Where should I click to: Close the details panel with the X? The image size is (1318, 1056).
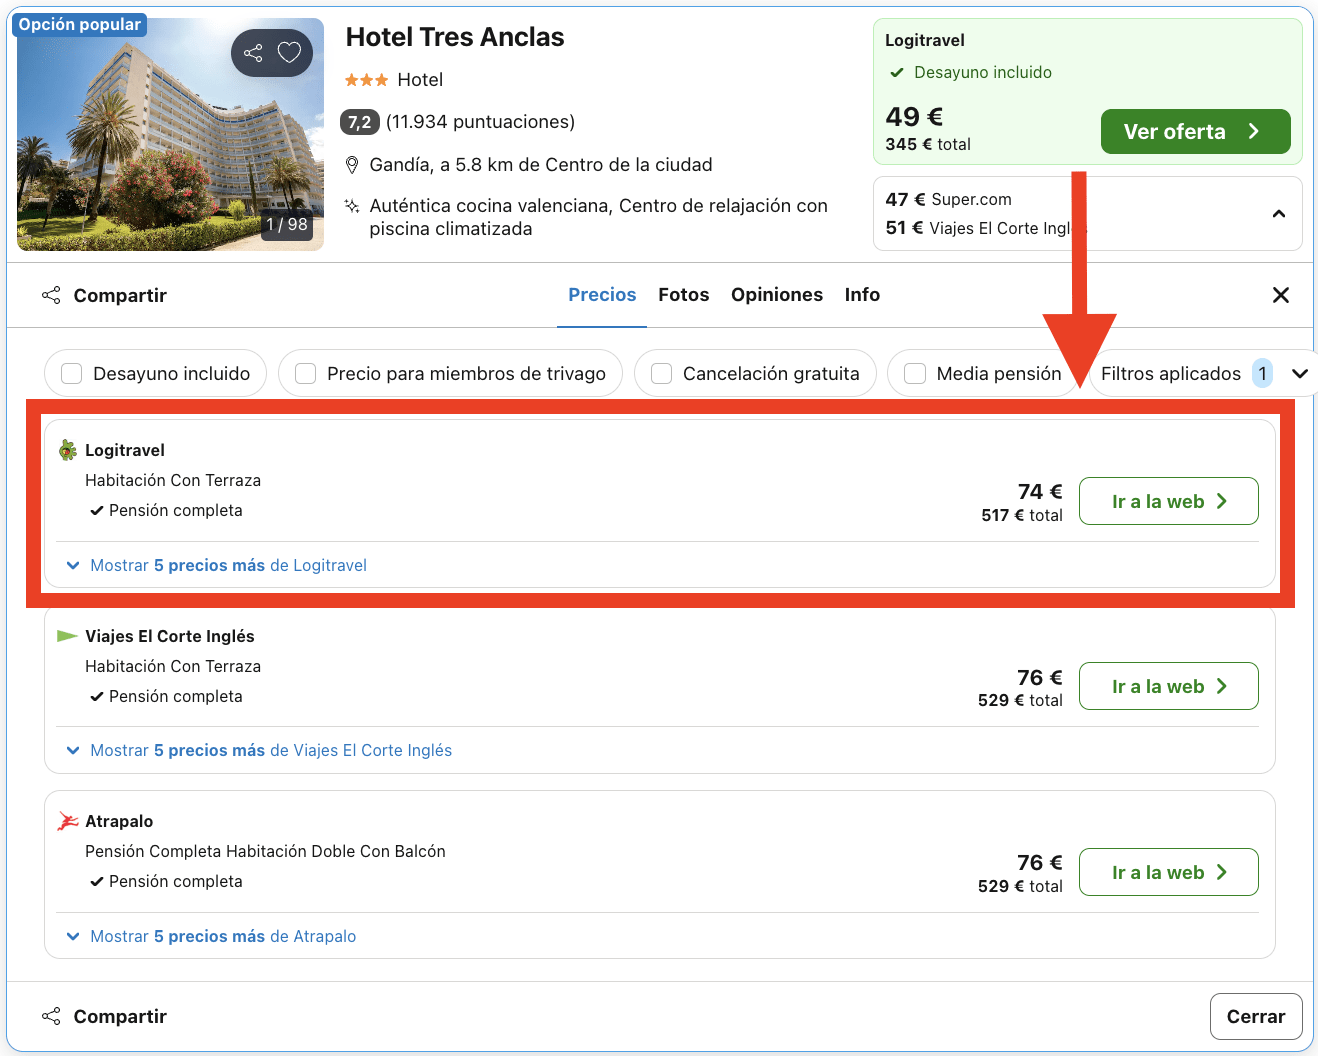[x=1281, y=295]
